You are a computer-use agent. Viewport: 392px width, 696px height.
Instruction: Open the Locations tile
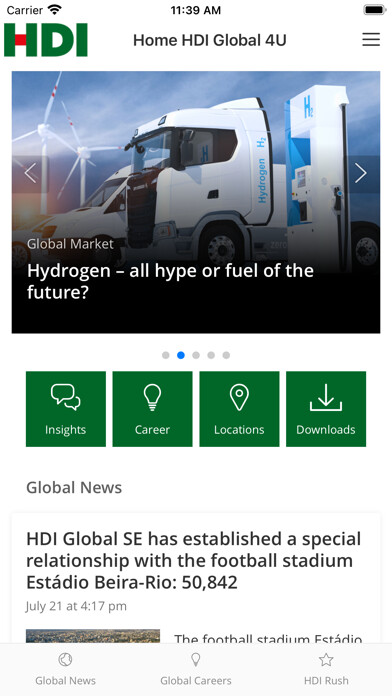239,409
